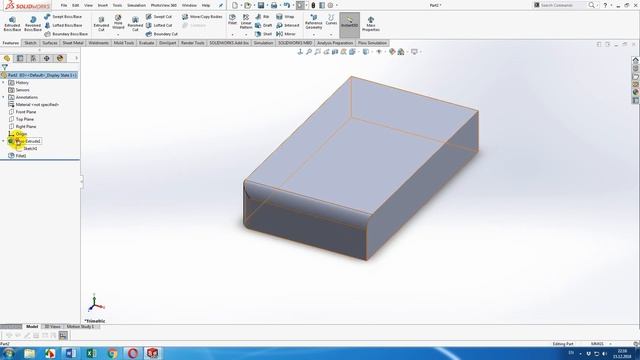Switch to the Weldments tab
The image size is (640, 360).
click(x=98, y=43)
